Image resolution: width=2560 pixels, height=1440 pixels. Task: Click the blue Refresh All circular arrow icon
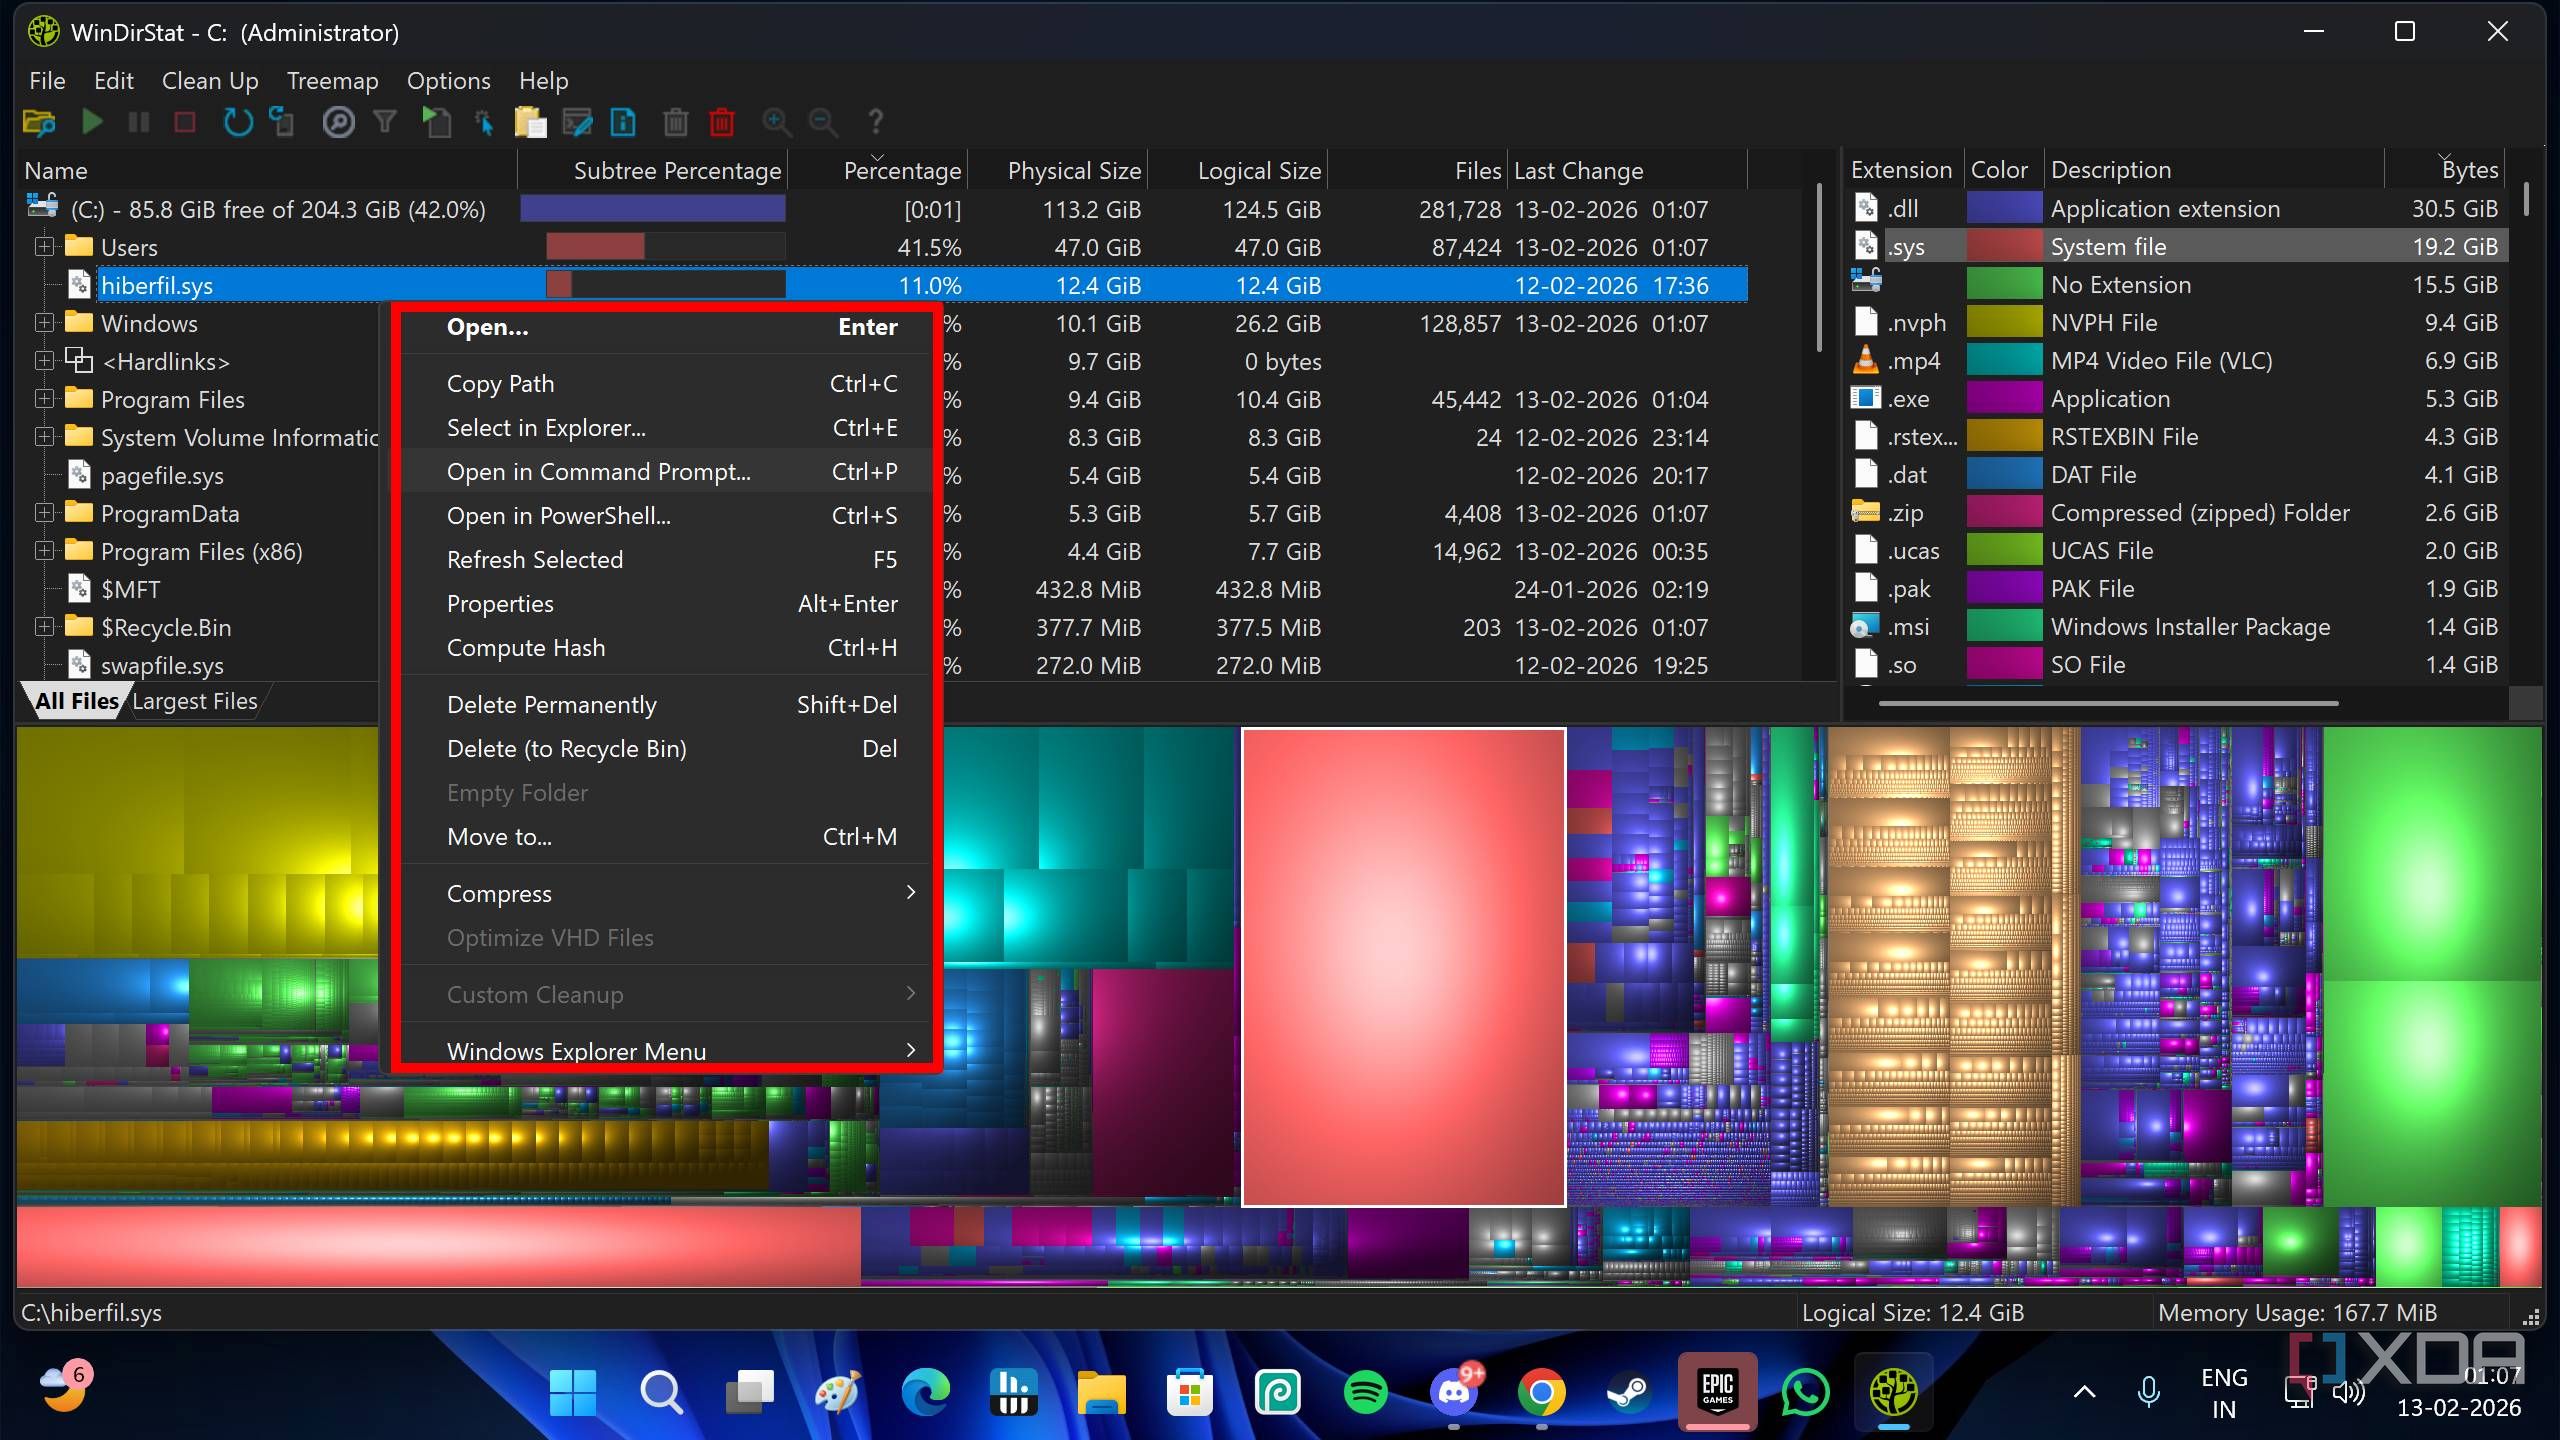(x=237, y=122)
